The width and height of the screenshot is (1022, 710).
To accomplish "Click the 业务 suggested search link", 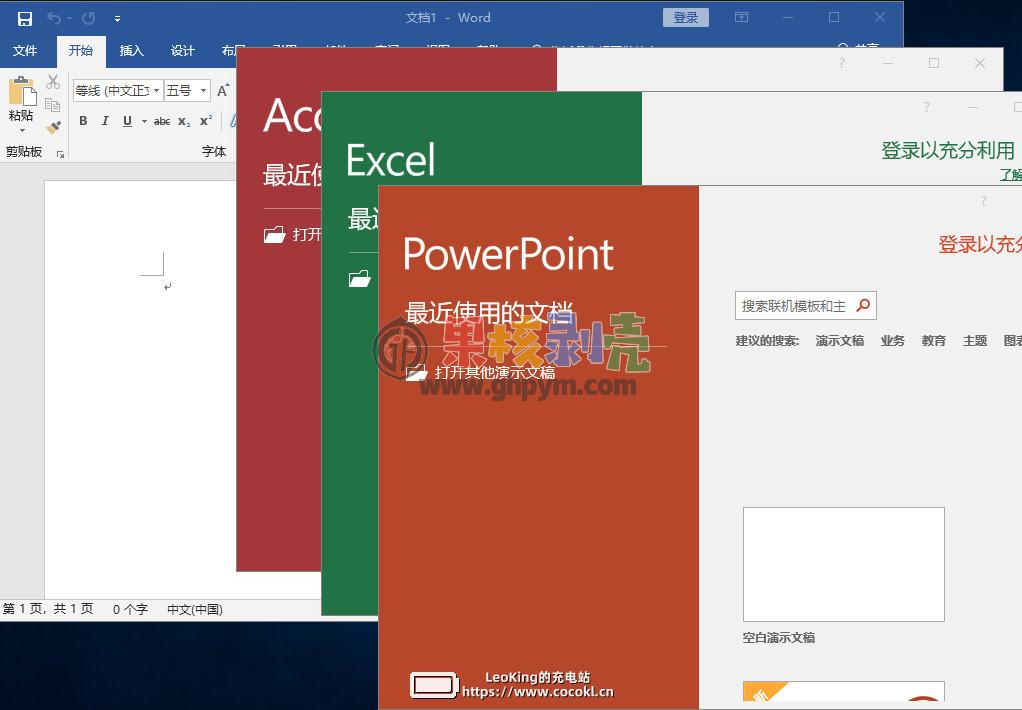I will (x=892, y=340).
